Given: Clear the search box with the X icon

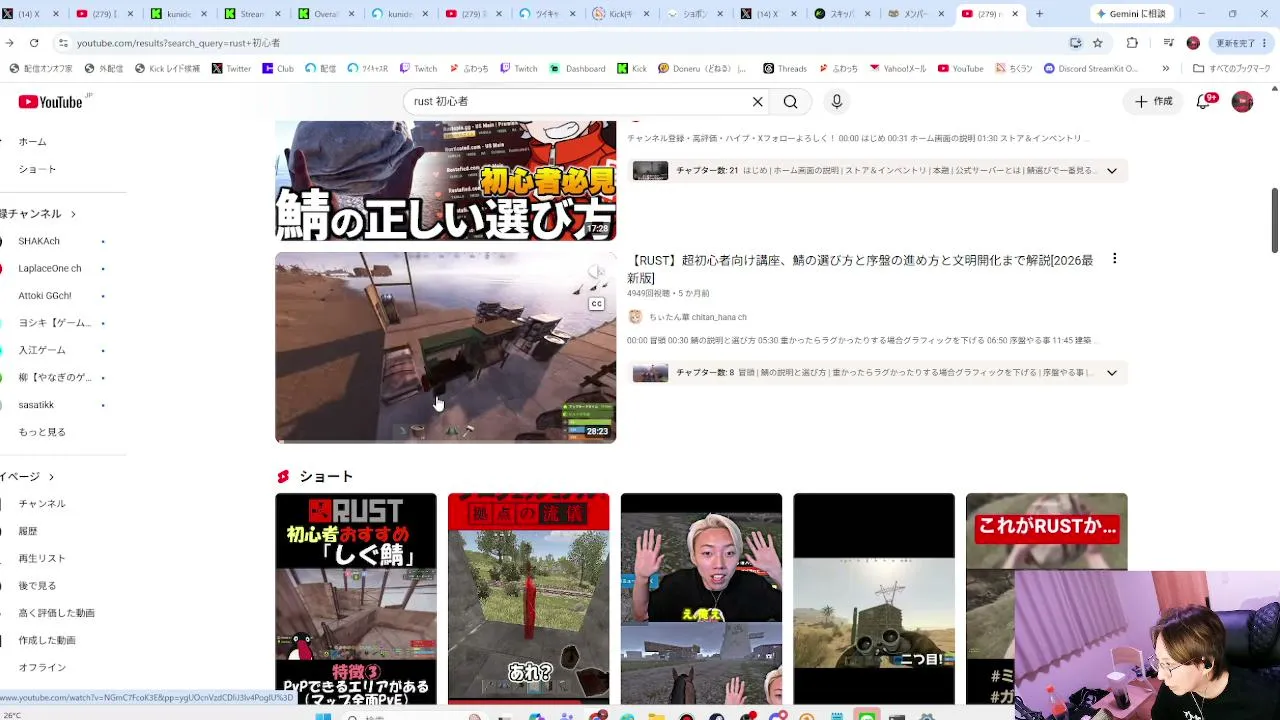Looking at the screenshot, I should pos(757,101).
